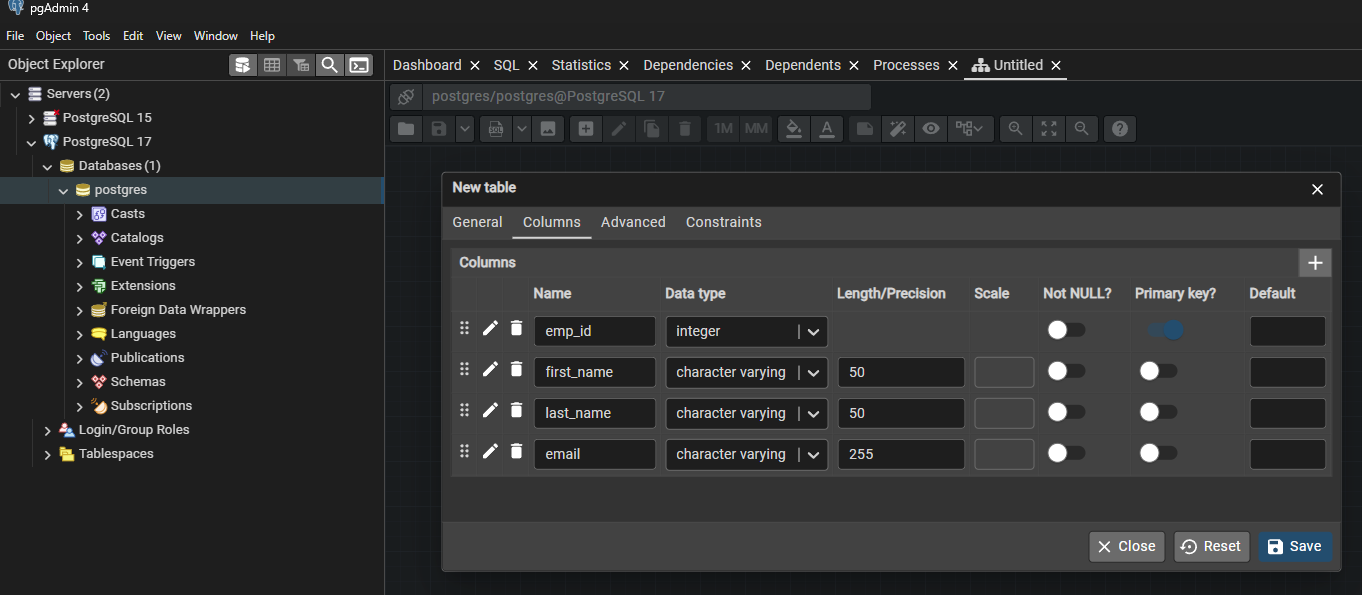Viewport: 1362px width, 595px height.
Task: Click the last_name Length/Precision field
Action: (900, 413)
